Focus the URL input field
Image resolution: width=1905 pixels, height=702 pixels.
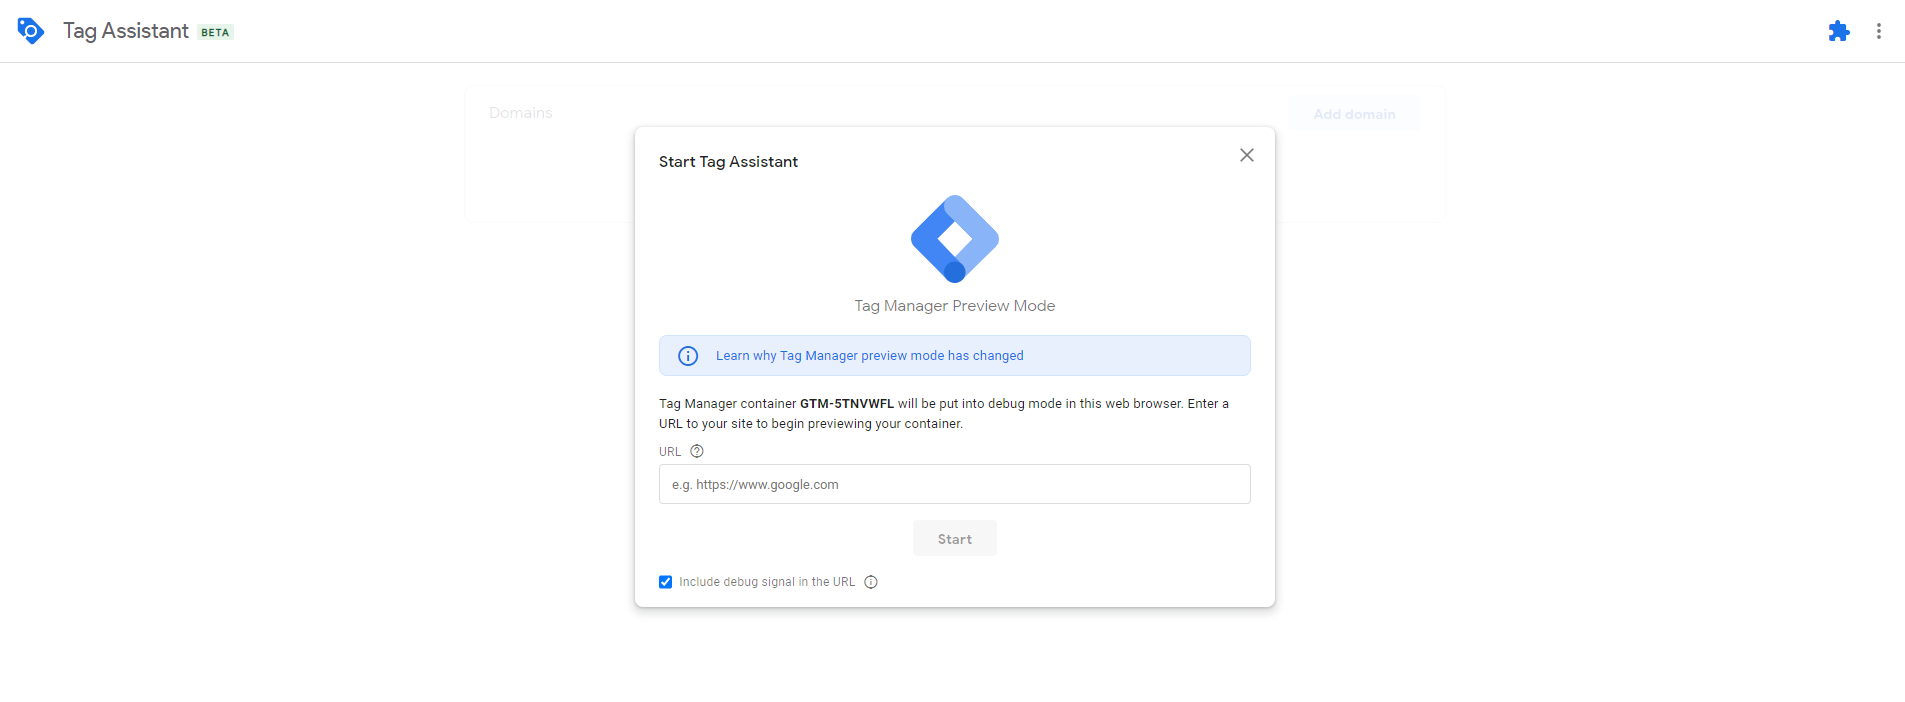point(954,484)
